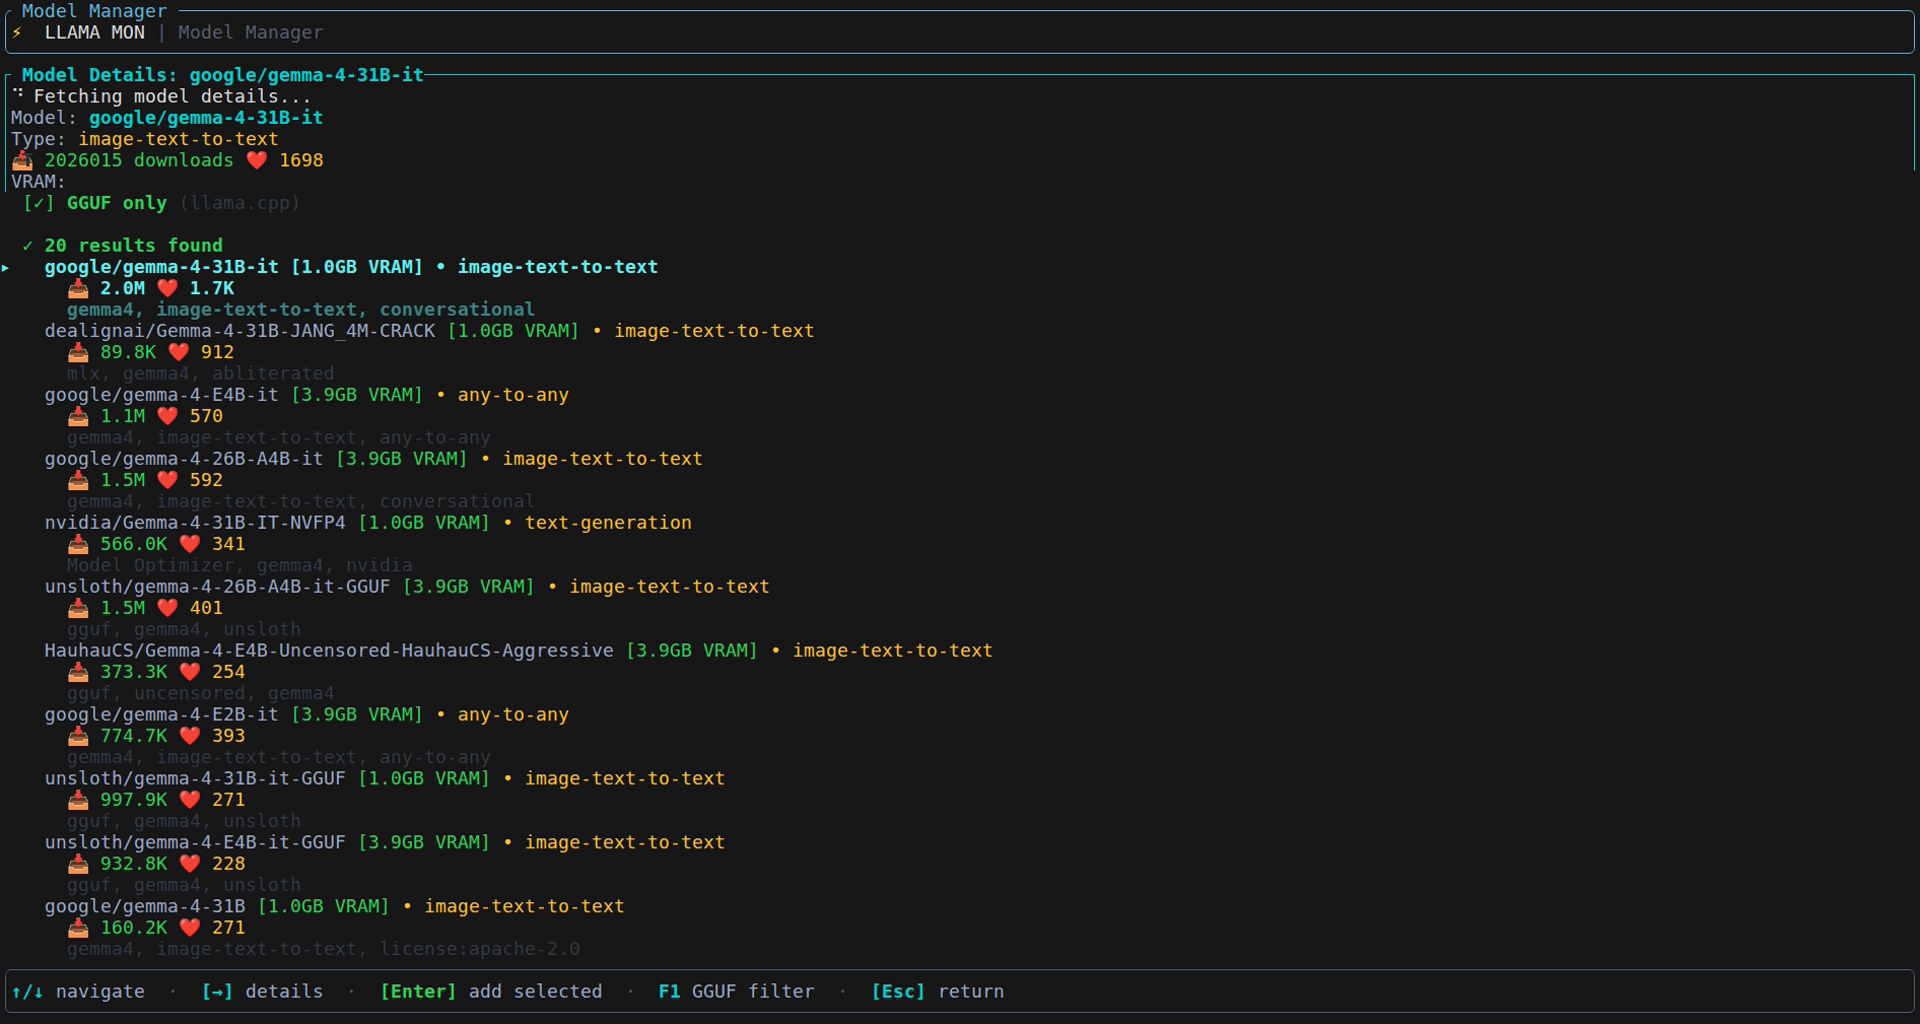Select the HauhauCS Gemma-4-E4B-Uncensored model row
Viewport: 1920px width, 1024px height.
[x=328, y=651]
